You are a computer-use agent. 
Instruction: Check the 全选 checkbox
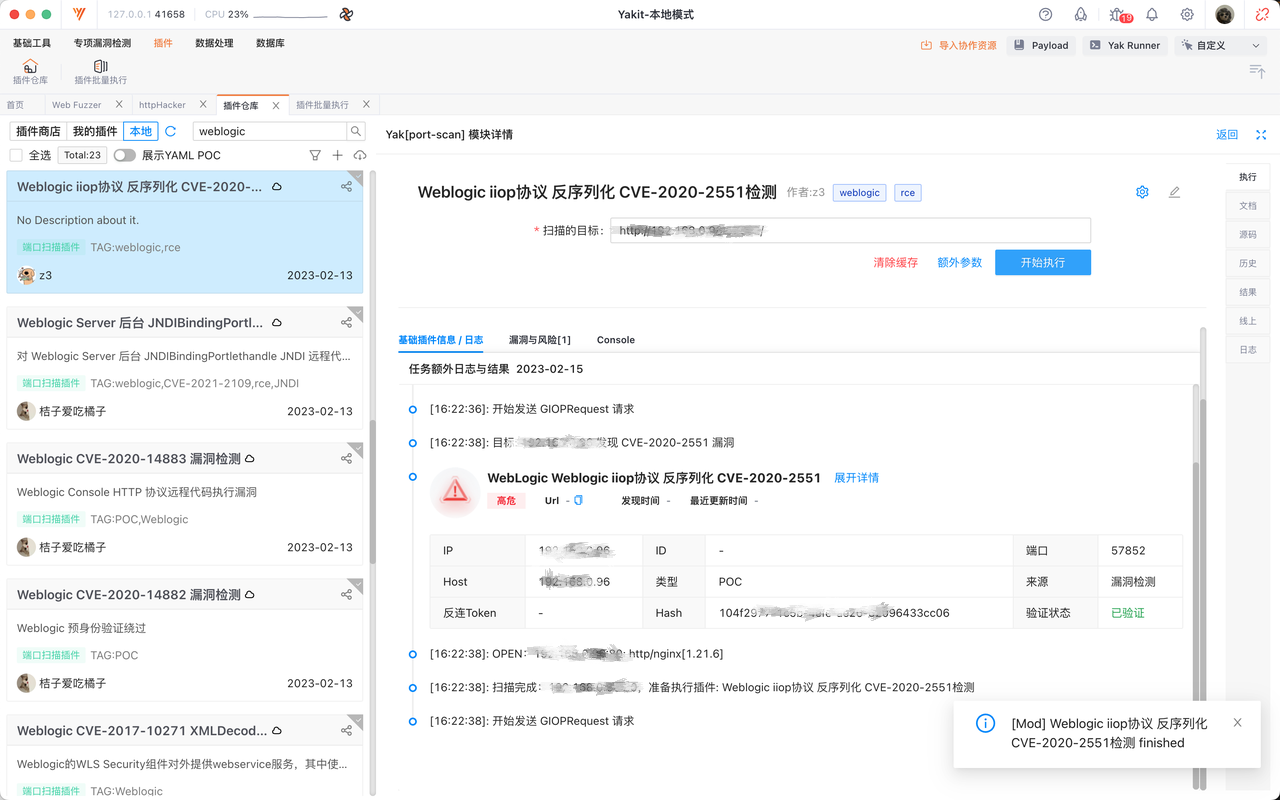point(16,155)
